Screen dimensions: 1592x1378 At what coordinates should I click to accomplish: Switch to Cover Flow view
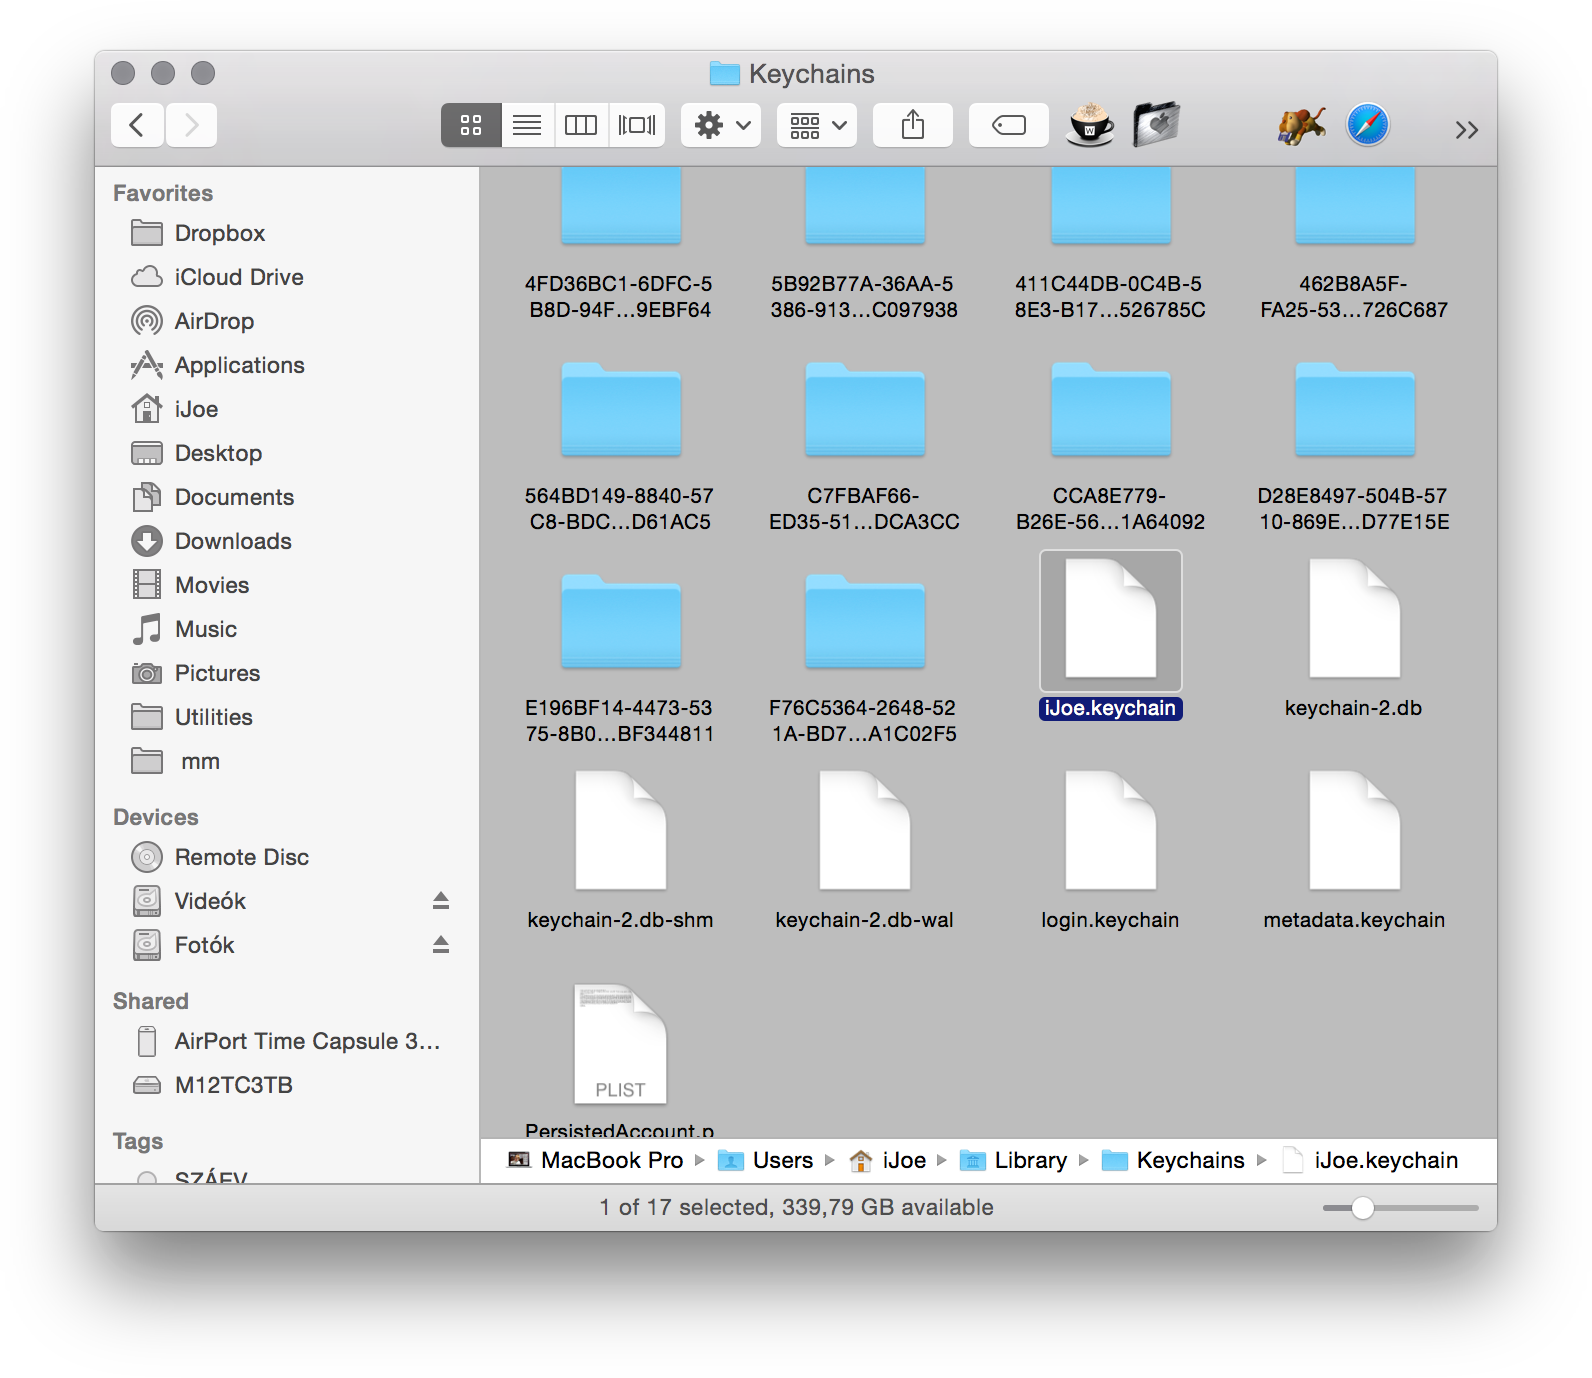click(637, 125)
